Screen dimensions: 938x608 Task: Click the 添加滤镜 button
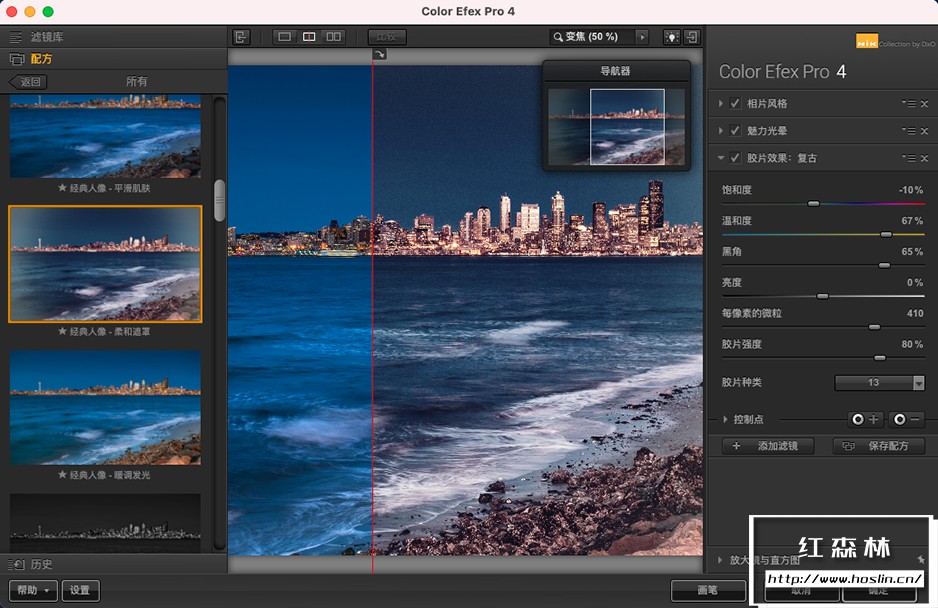(x=768, y=446)
